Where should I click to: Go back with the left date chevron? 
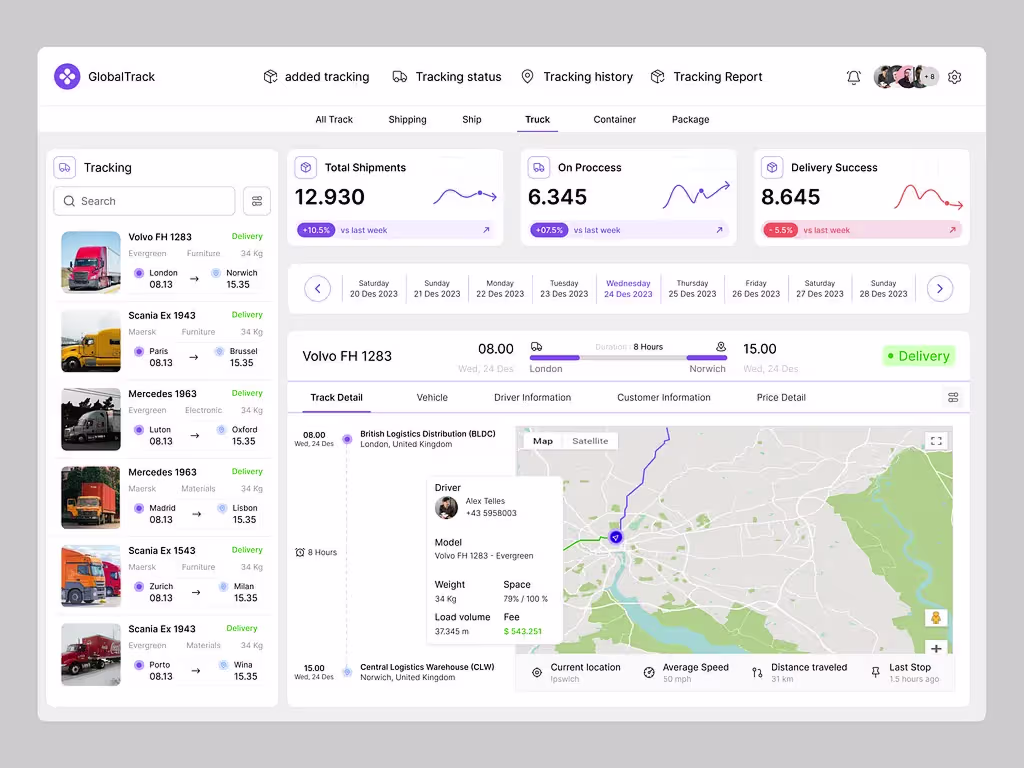click(317, 288)
